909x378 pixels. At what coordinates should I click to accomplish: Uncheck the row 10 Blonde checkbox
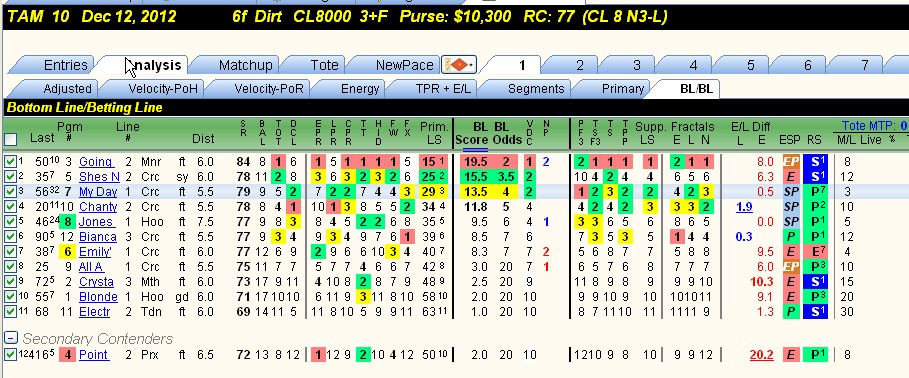click(x=10, y=297)
